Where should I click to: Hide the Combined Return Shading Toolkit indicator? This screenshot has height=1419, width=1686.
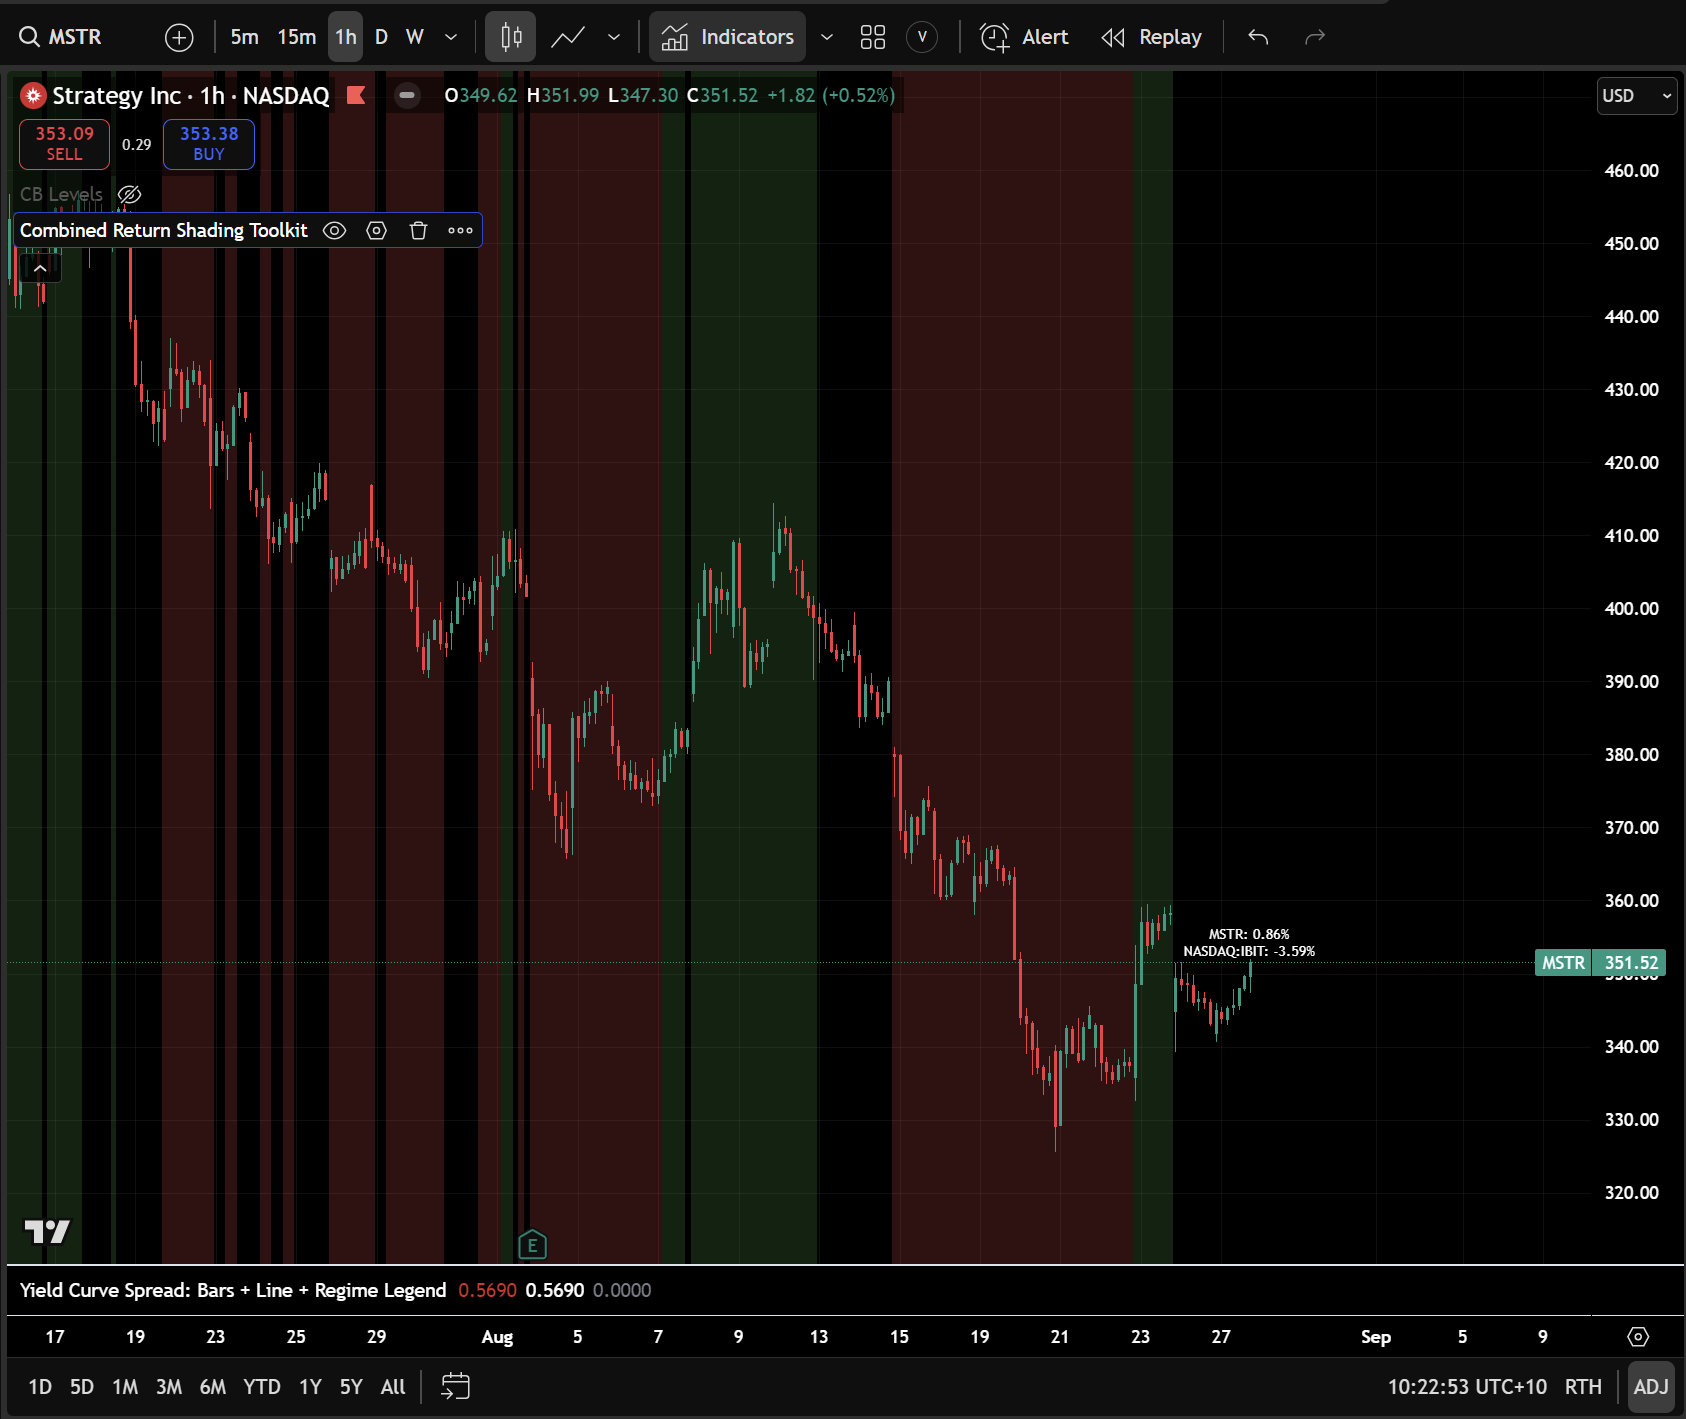pyautogui.click(x=334, y=230)
